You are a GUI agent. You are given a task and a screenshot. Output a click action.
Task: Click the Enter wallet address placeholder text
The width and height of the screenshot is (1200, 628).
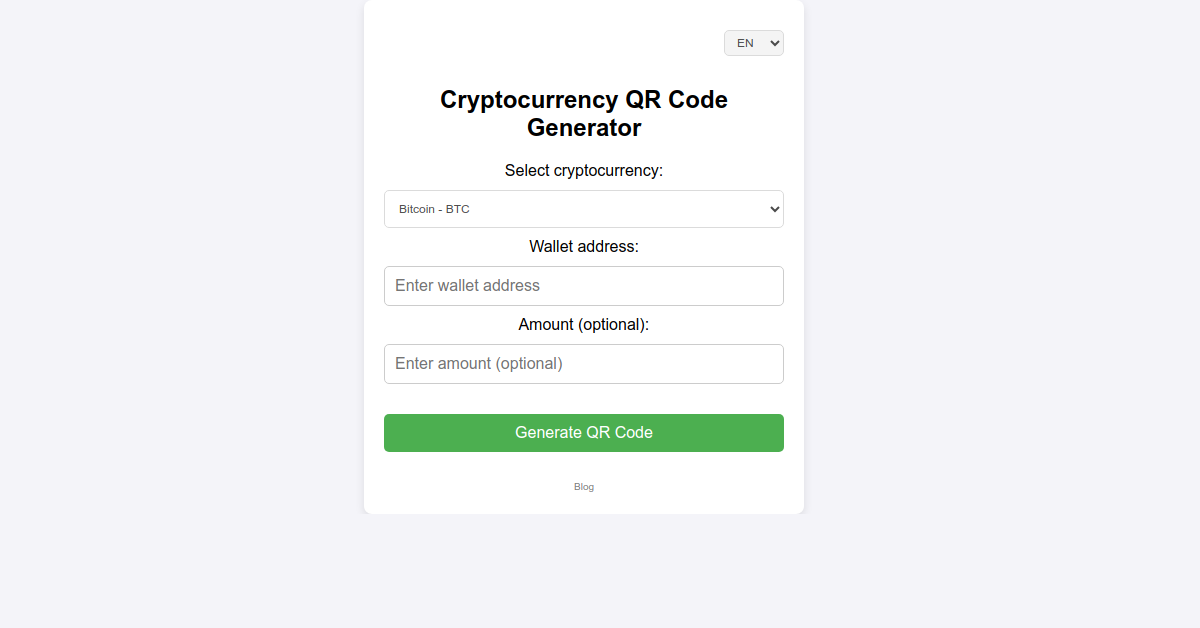coord(467,286)
